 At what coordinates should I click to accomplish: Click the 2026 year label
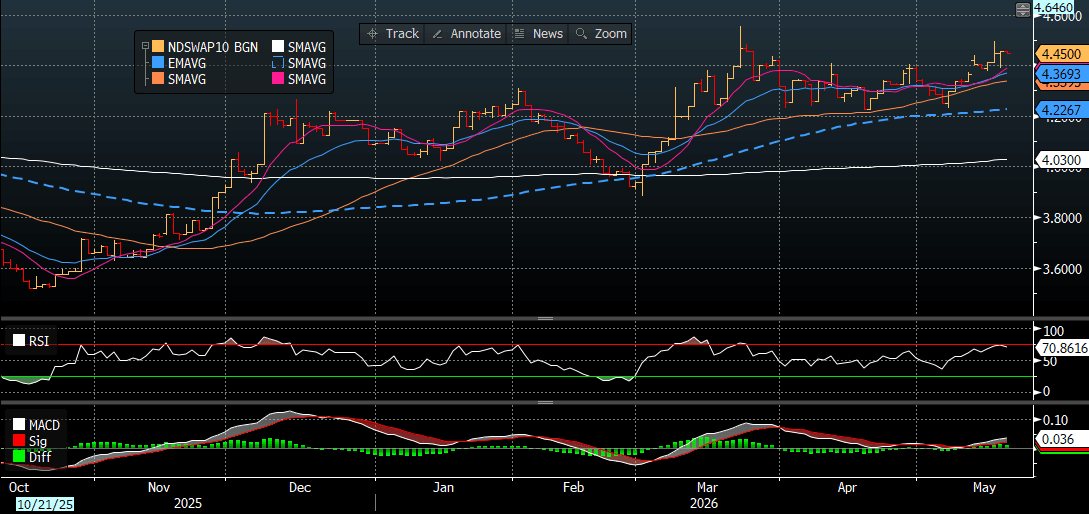pos(705,502)
